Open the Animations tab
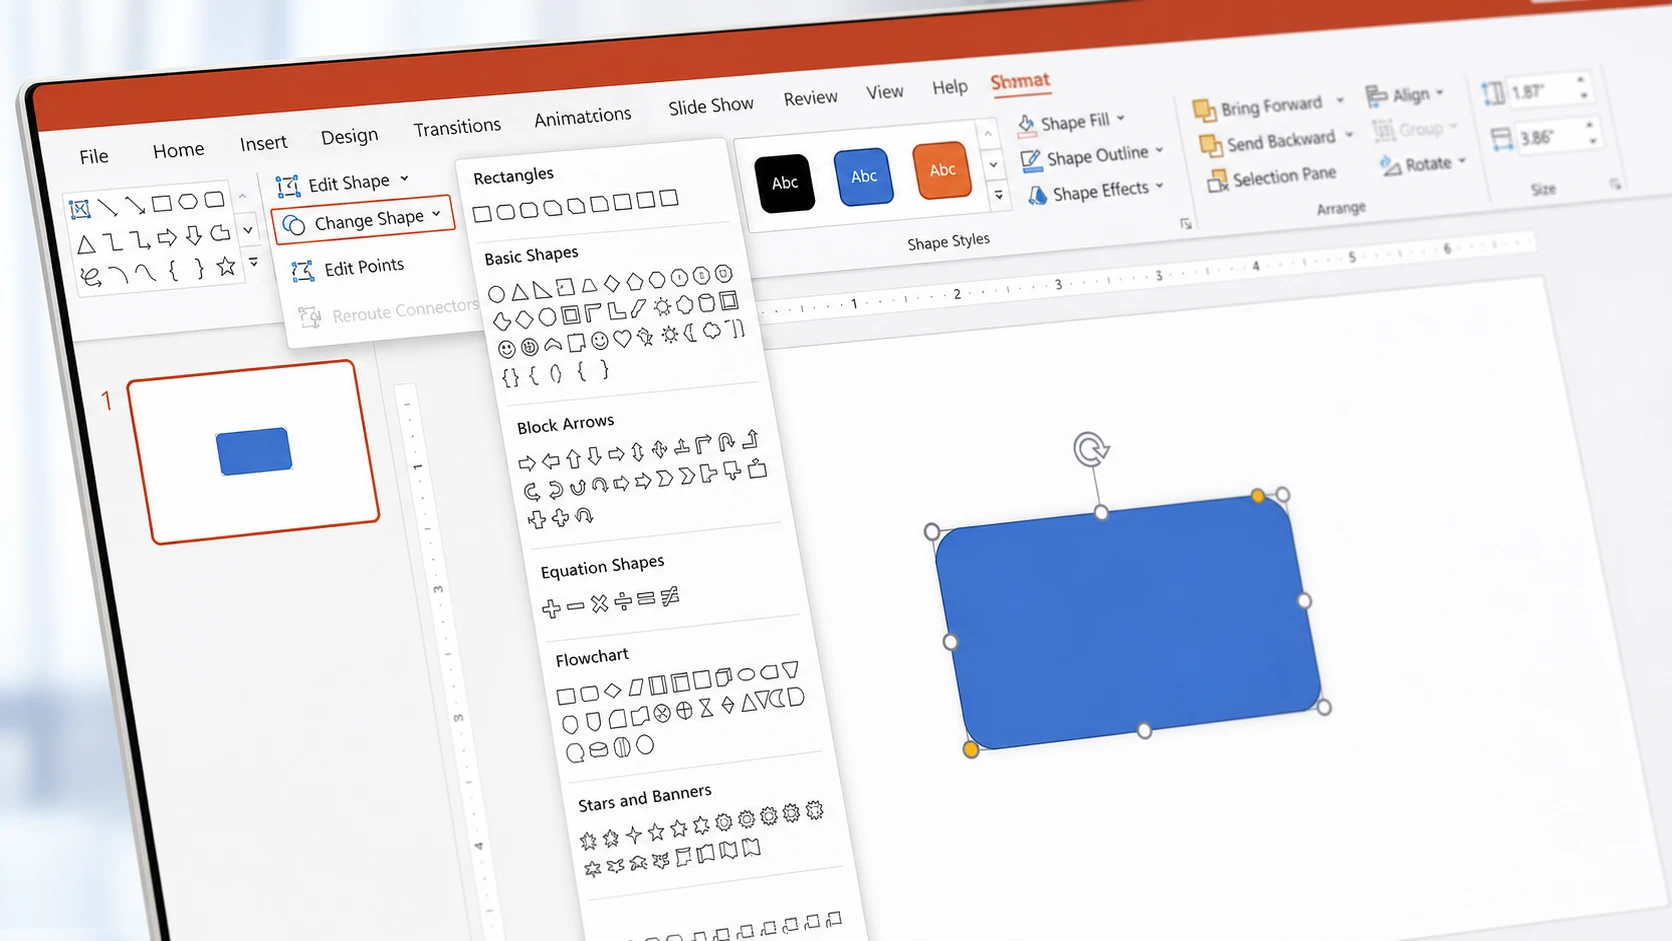 pos(582,117)
